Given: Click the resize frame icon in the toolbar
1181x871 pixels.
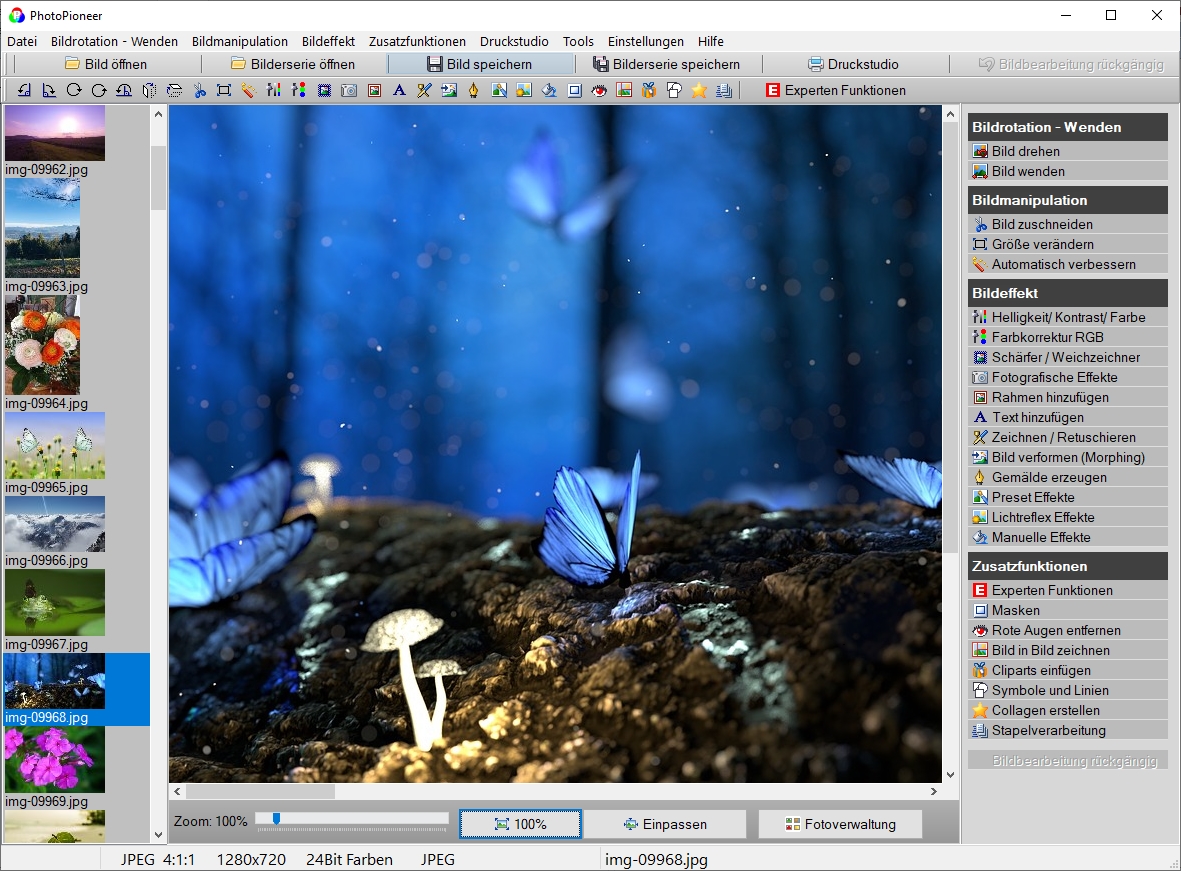Looking at the screenshot, I should [224, 90].
